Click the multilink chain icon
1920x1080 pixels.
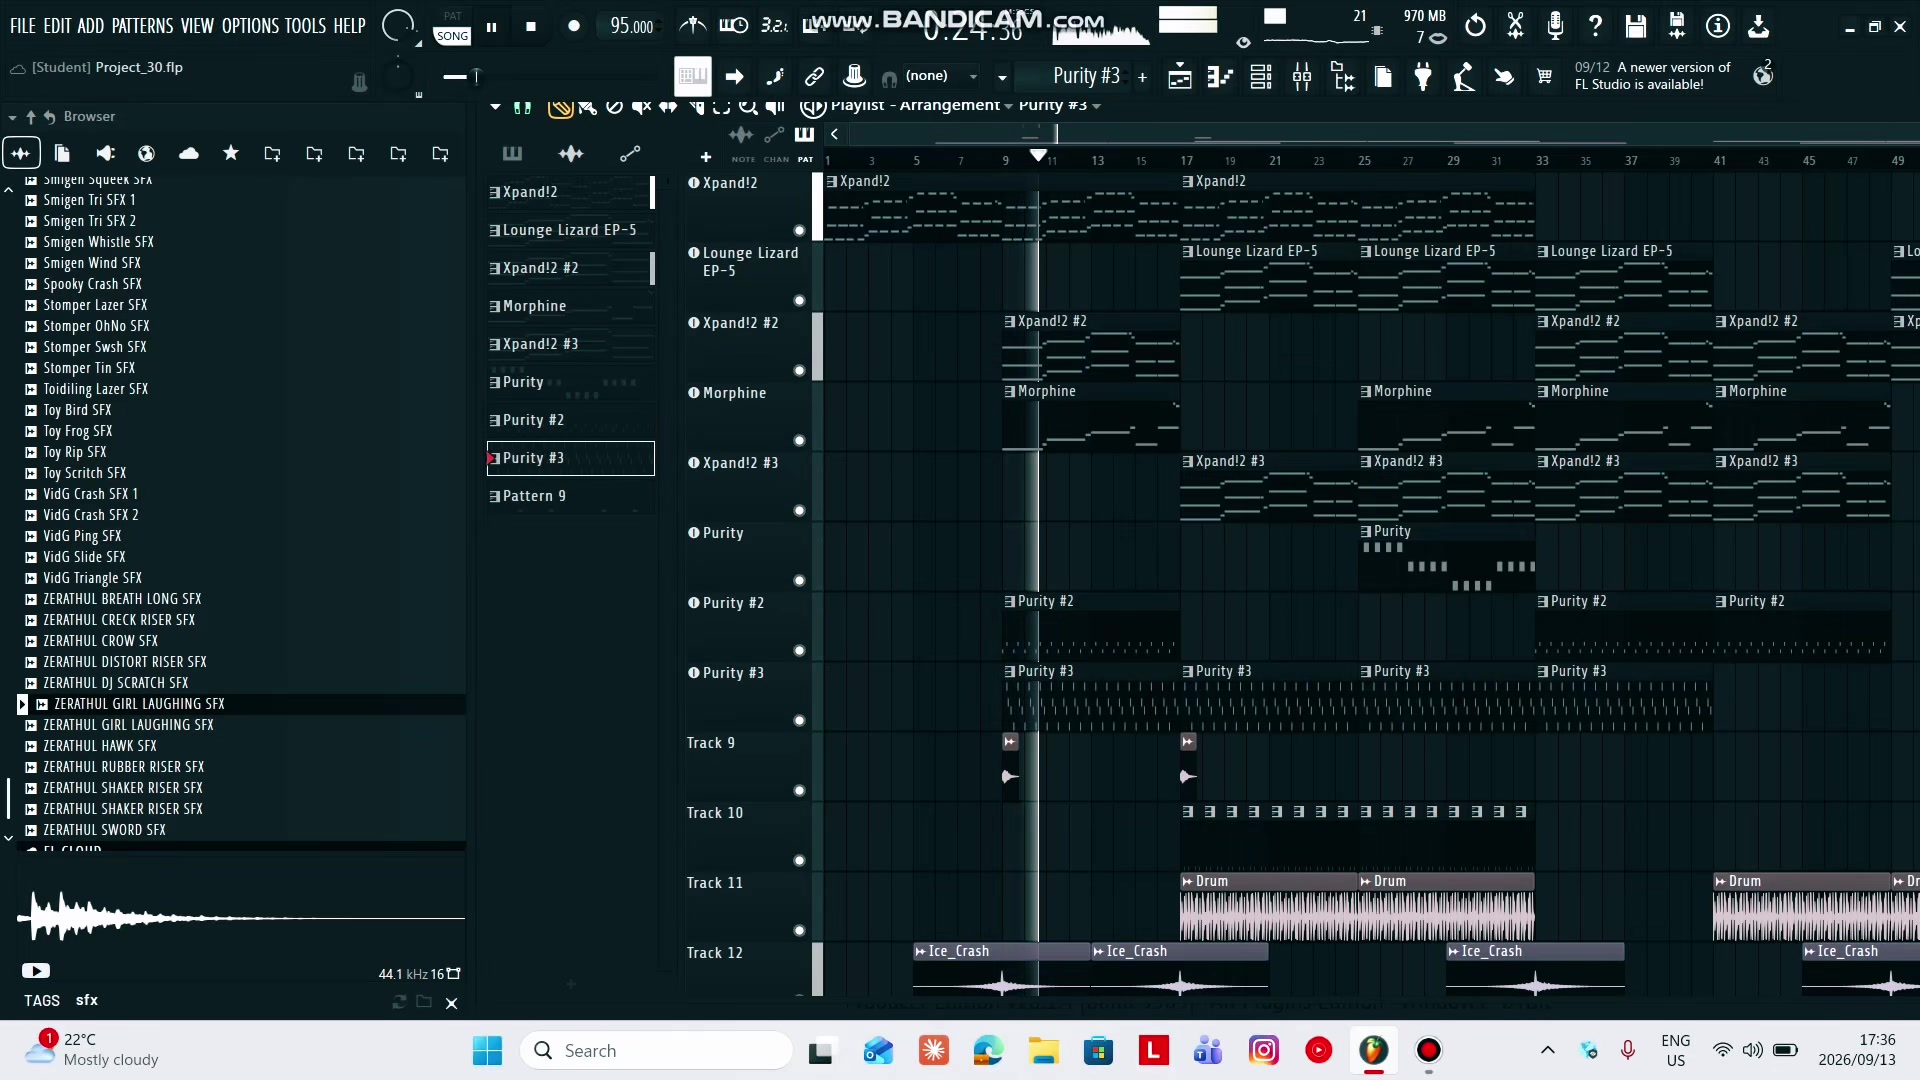815,76
